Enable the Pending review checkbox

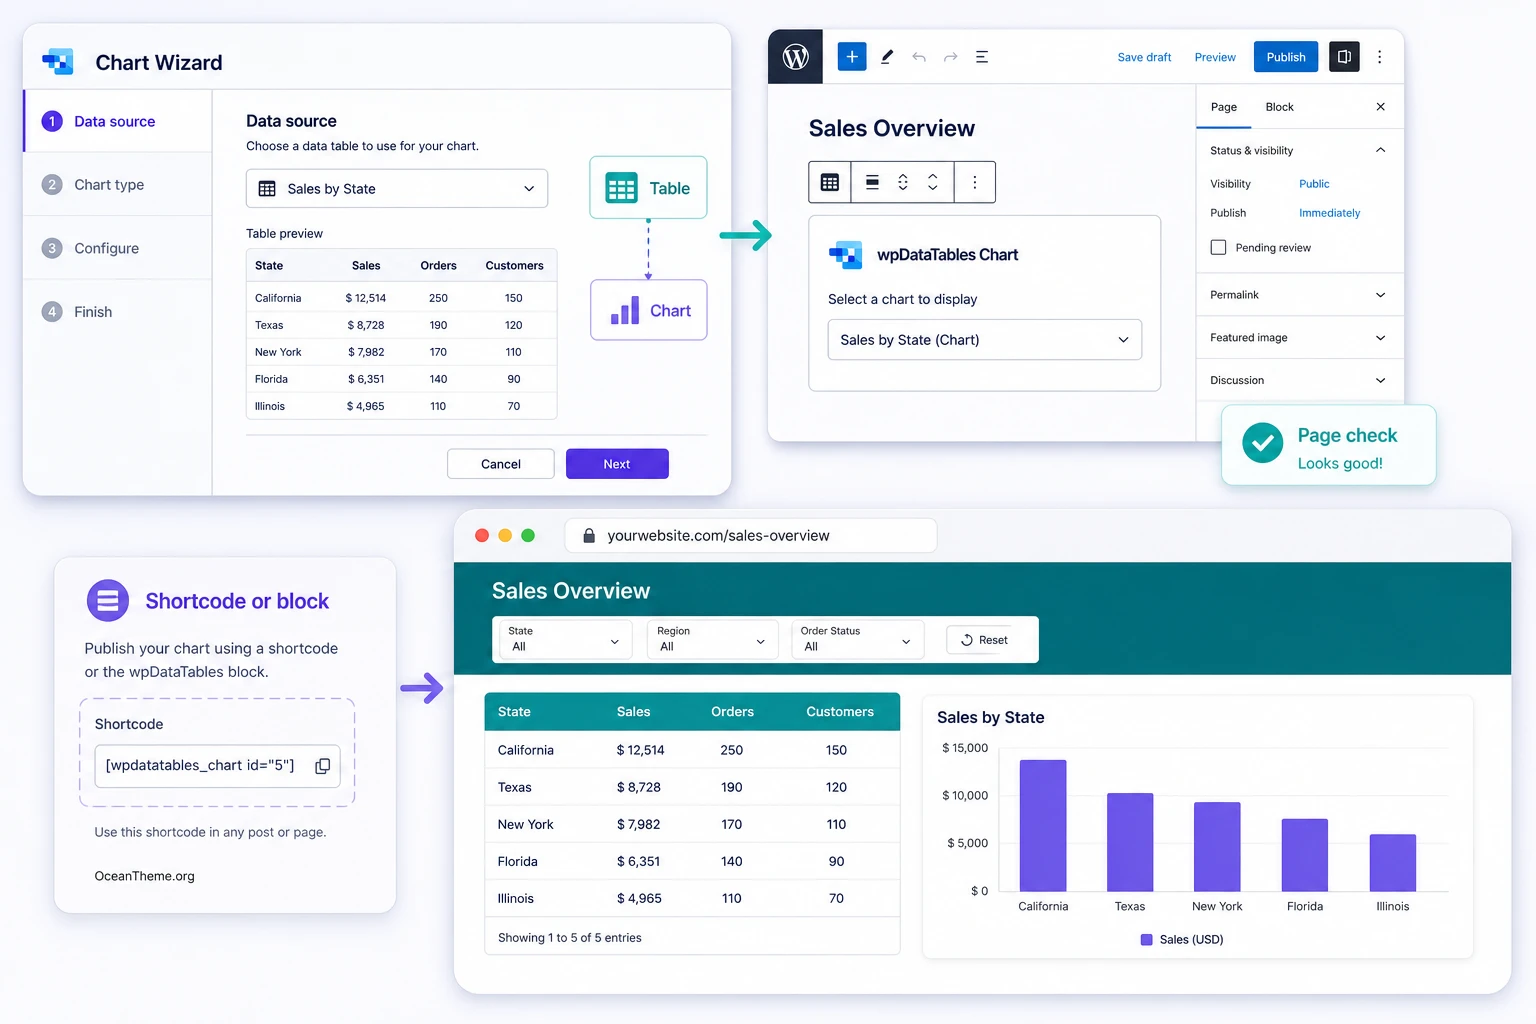[1218, 247]
